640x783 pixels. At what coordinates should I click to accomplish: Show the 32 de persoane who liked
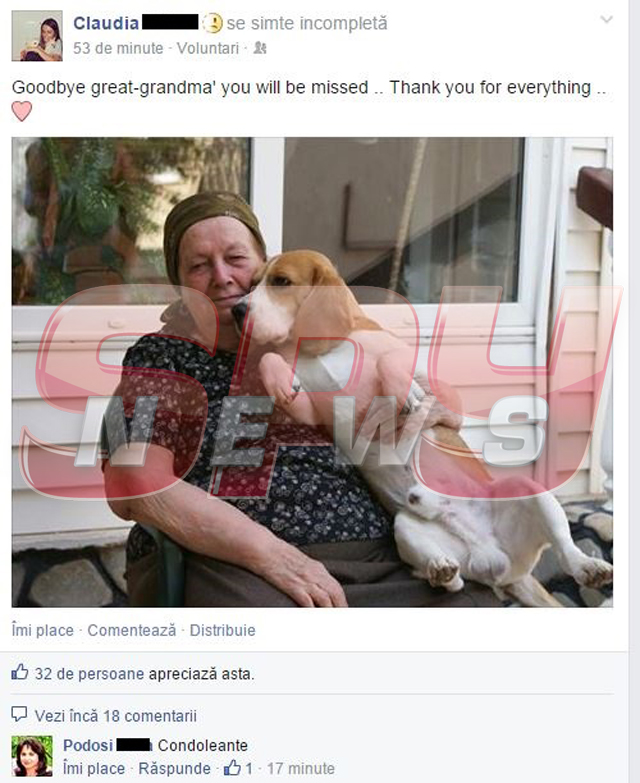click(89, 674)
